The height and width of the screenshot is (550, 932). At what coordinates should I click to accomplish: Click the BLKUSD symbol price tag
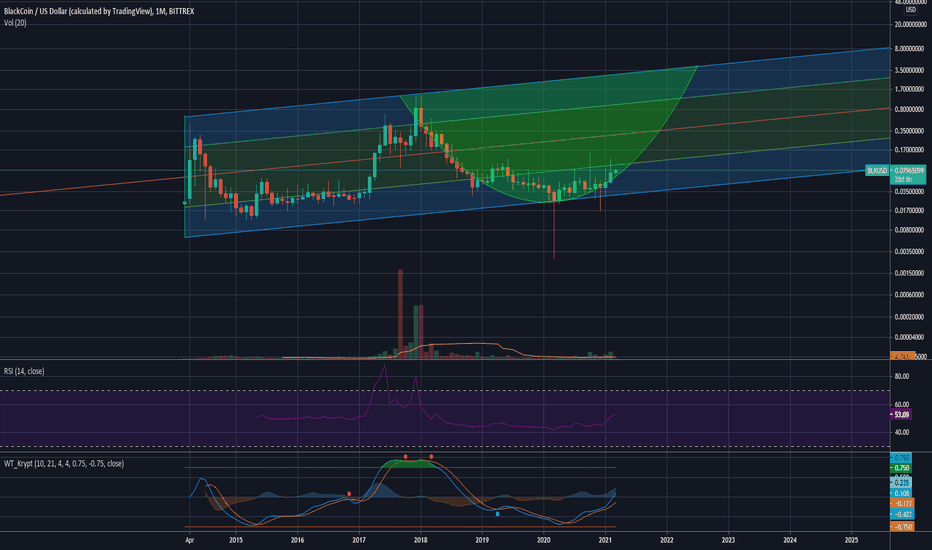click(x=877, y=171)
